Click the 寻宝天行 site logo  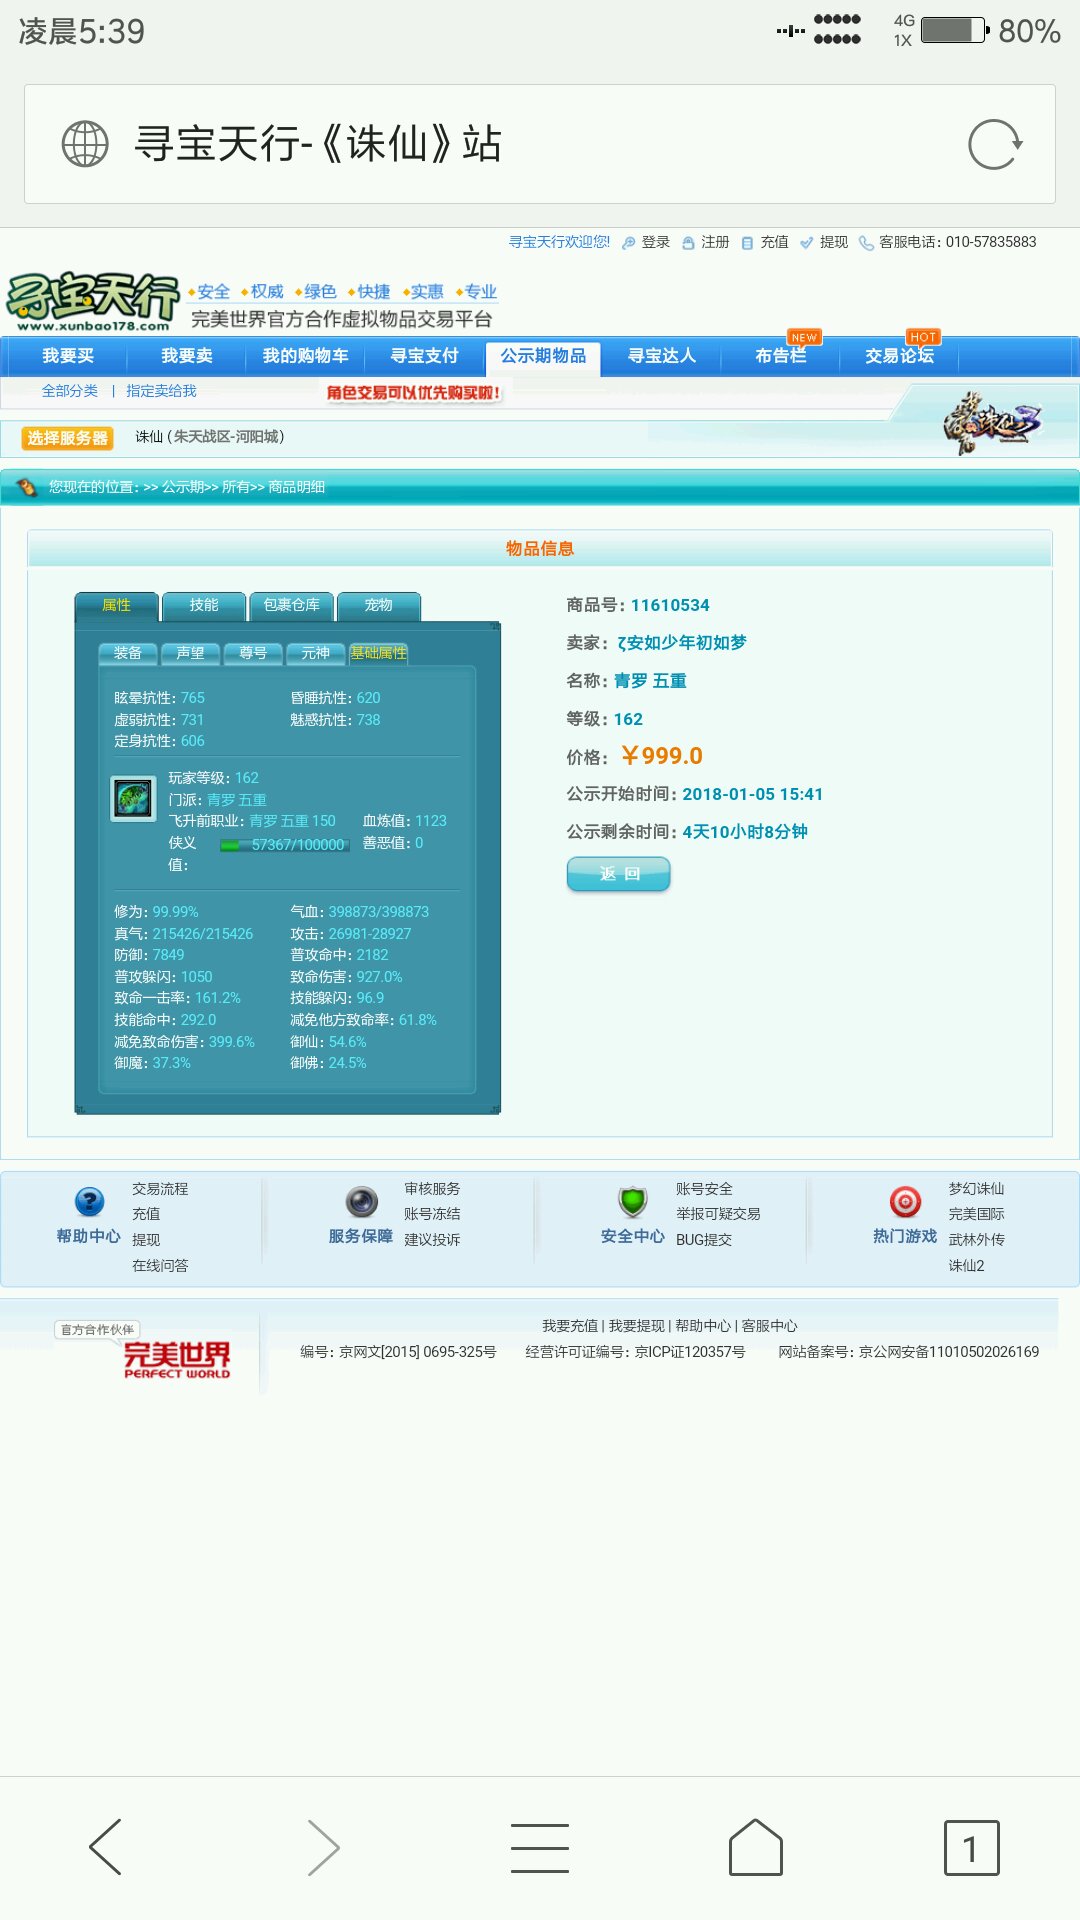[93, 301]
